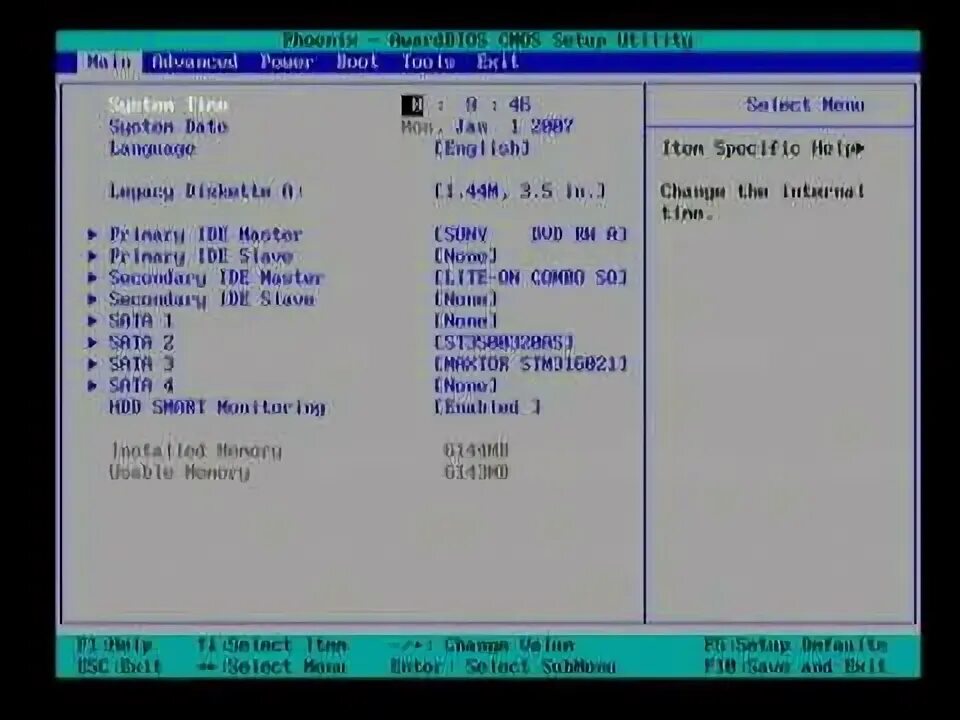
Task: Click [None] value for Secondary IDE Slave
Action: [465, 299]
